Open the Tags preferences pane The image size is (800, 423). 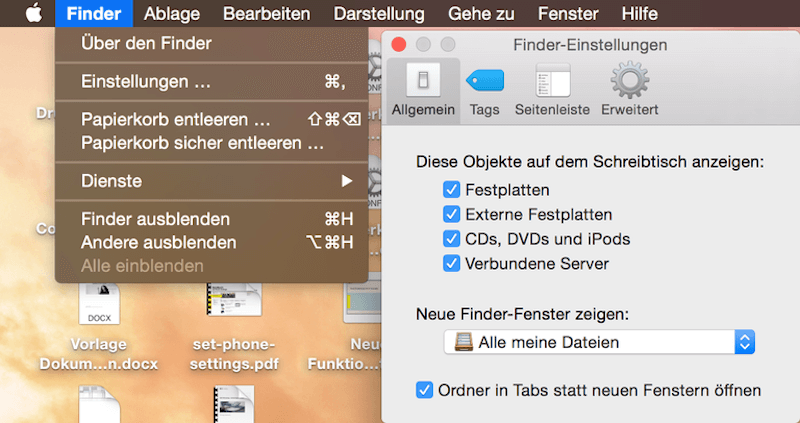click(485, 91)
